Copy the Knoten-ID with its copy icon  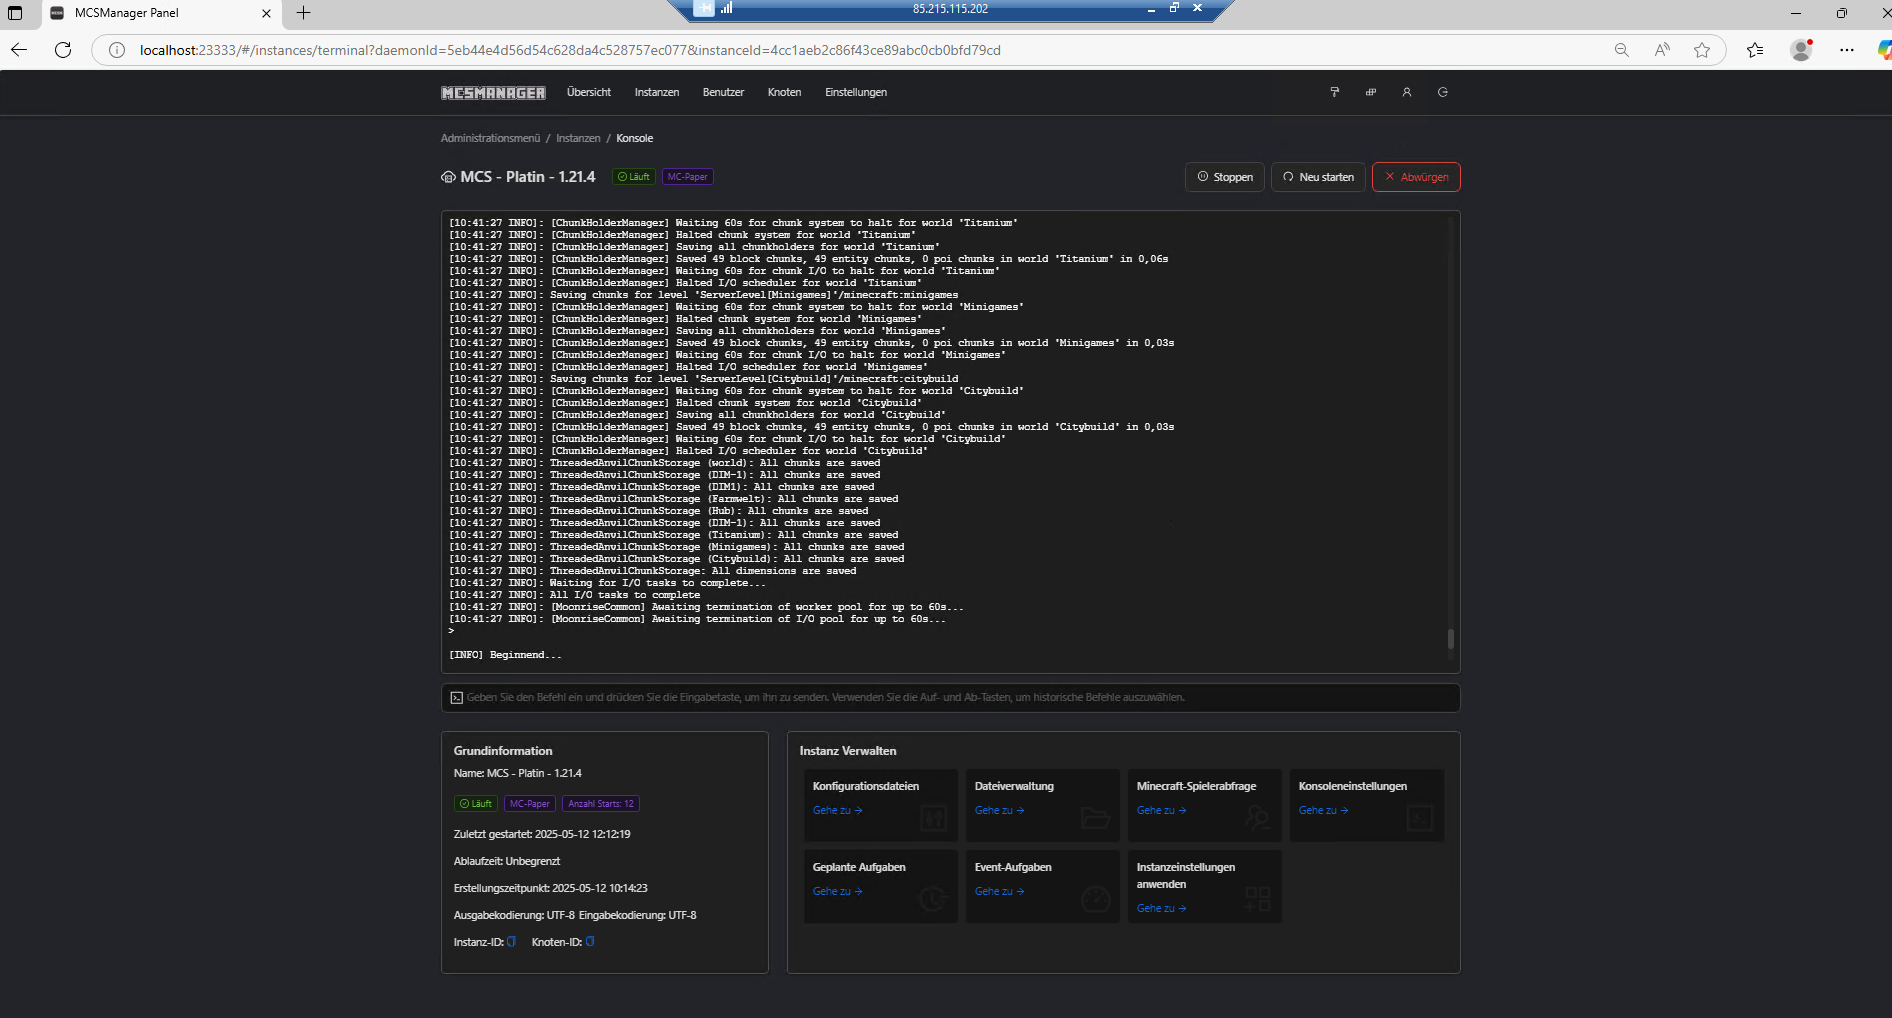pyautogui.click(x=590, y=941)
